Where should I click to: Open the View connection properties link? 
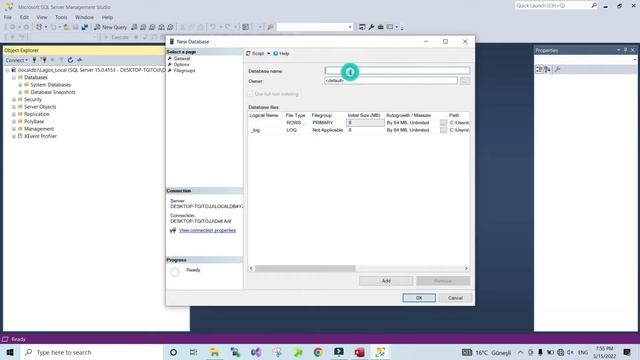click(207, 230)
